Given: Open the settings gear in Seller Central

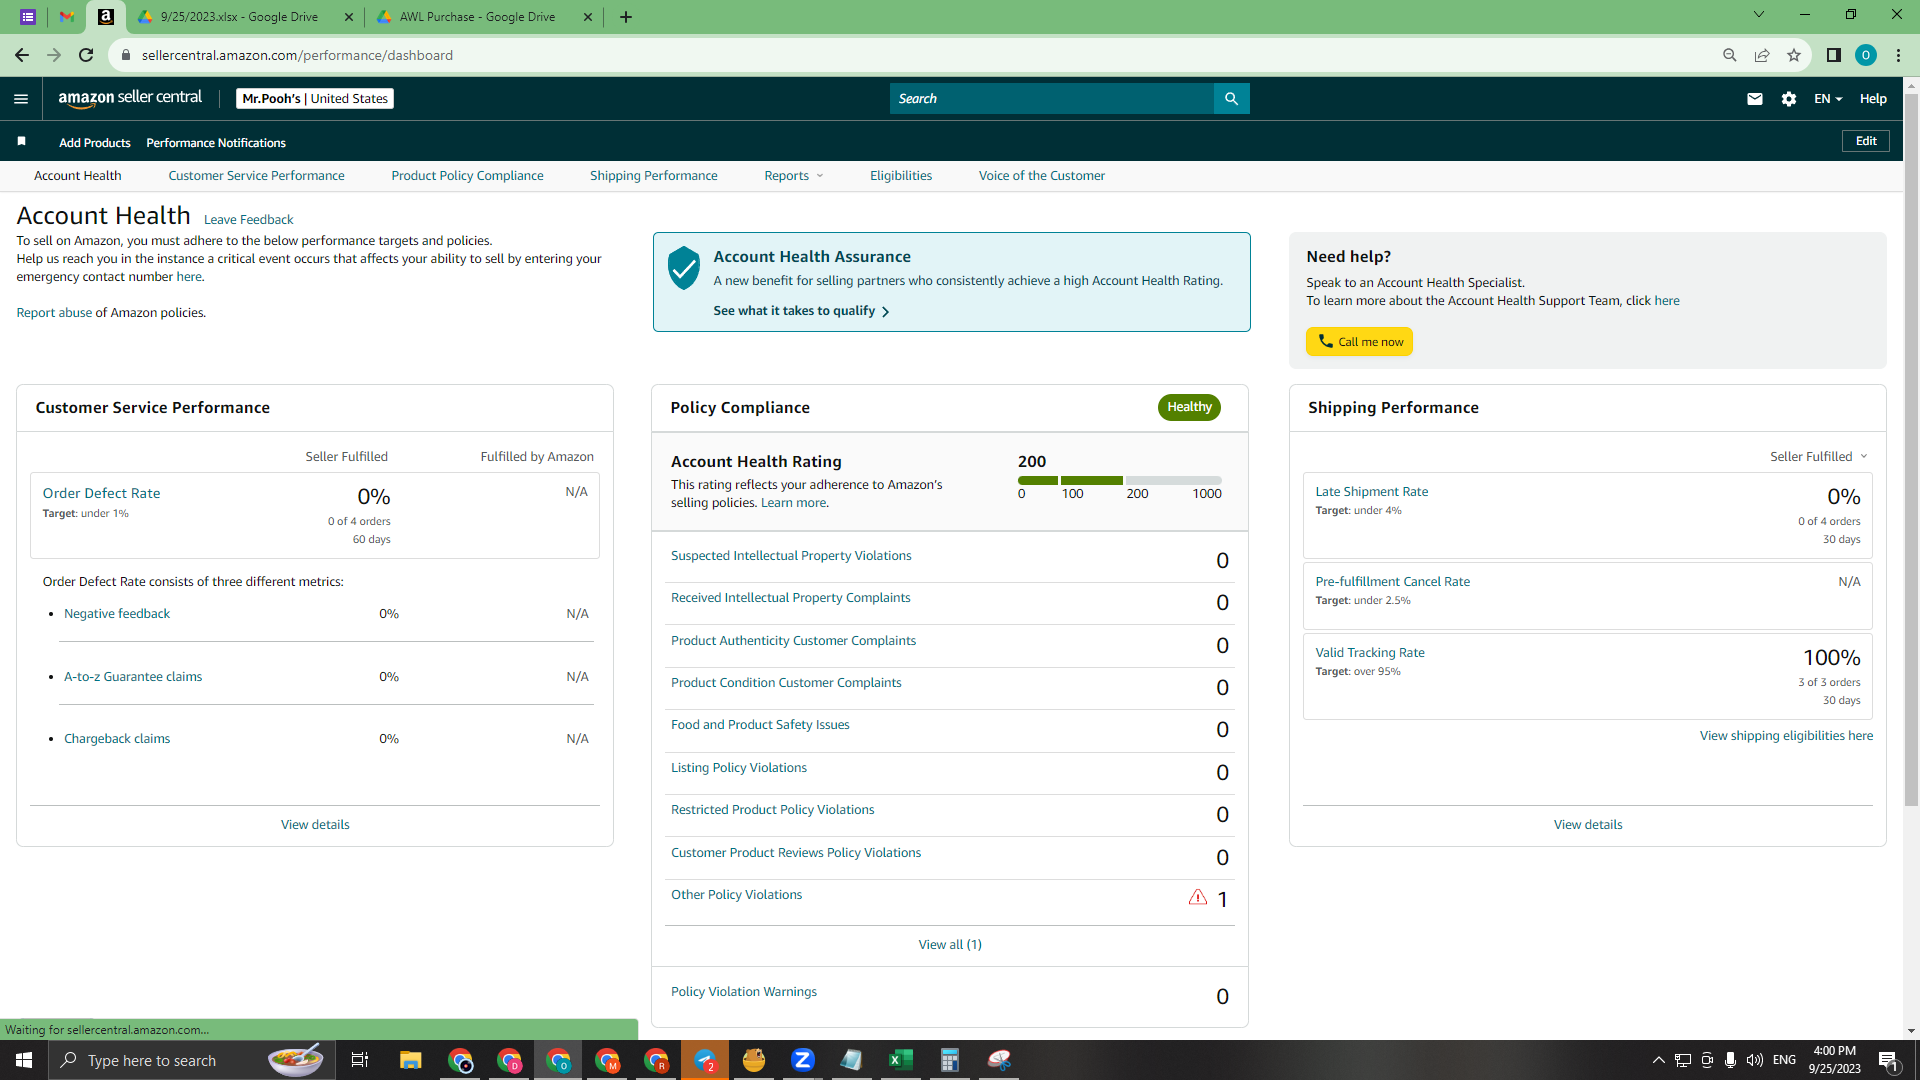Looking at the screenshot, I should pyautogui.click(x=1789, y=99).
